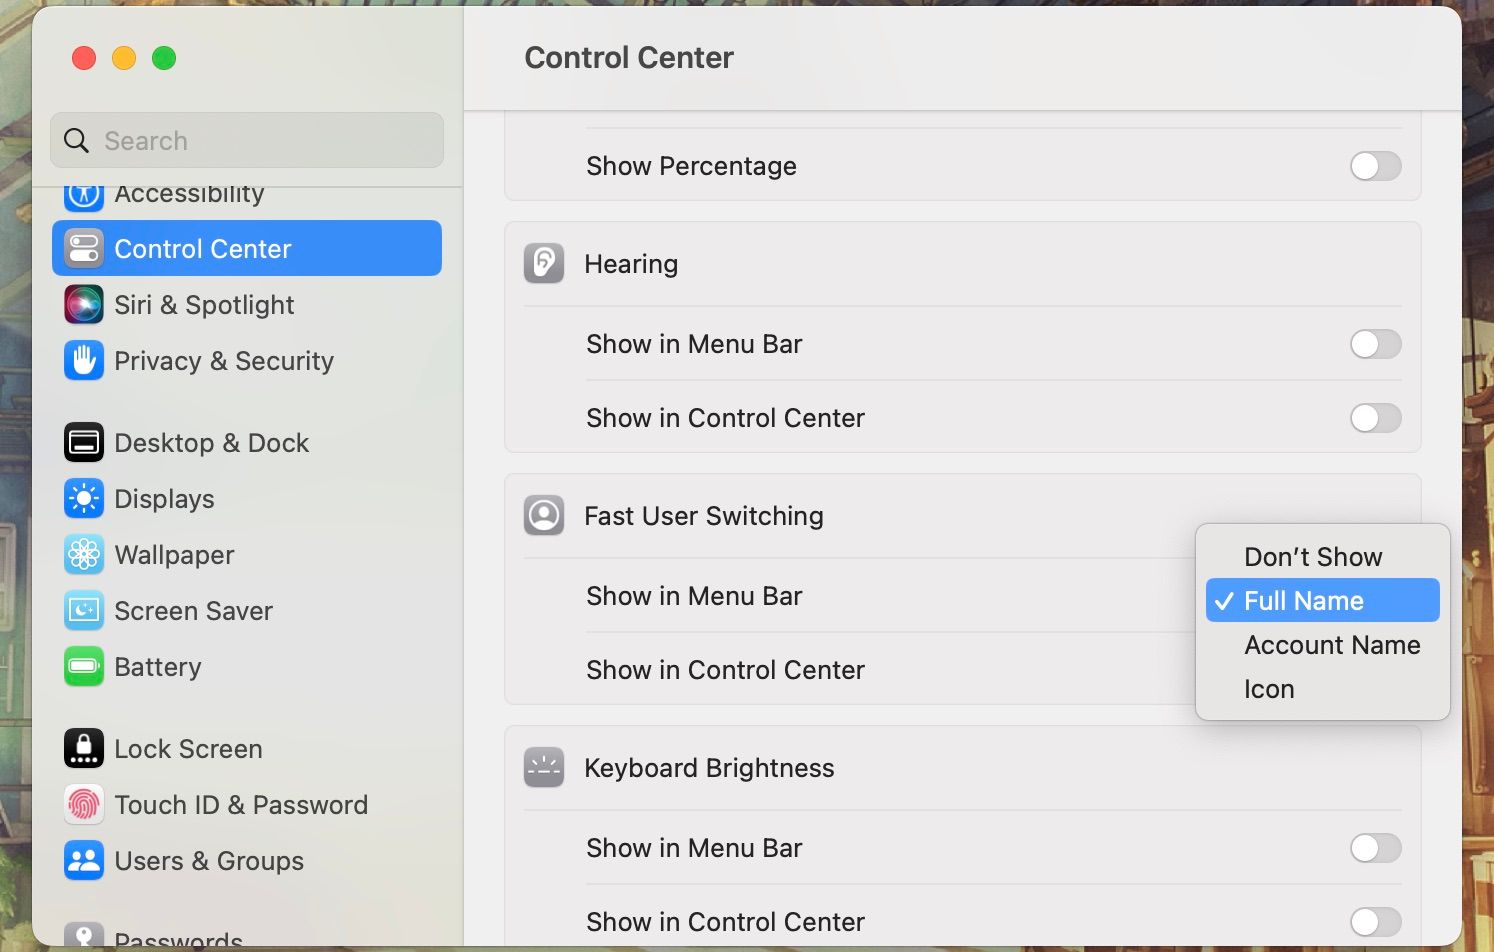Enable Keyboard Brightness in Menu Bar
The height and width of the screenshot is (952, 1494).
point(1375,847)
